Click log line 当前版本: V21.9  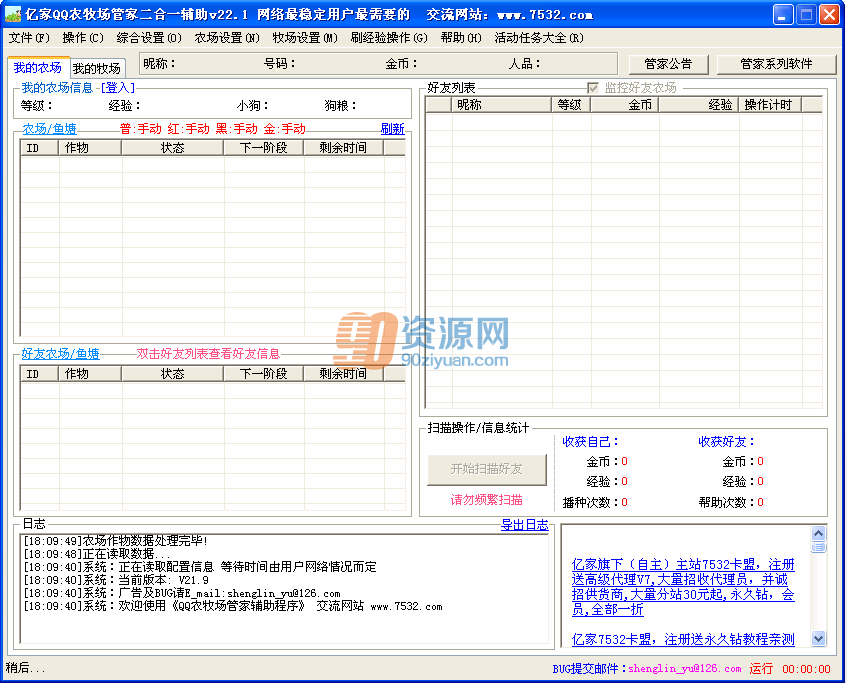[x=116, y=580]
